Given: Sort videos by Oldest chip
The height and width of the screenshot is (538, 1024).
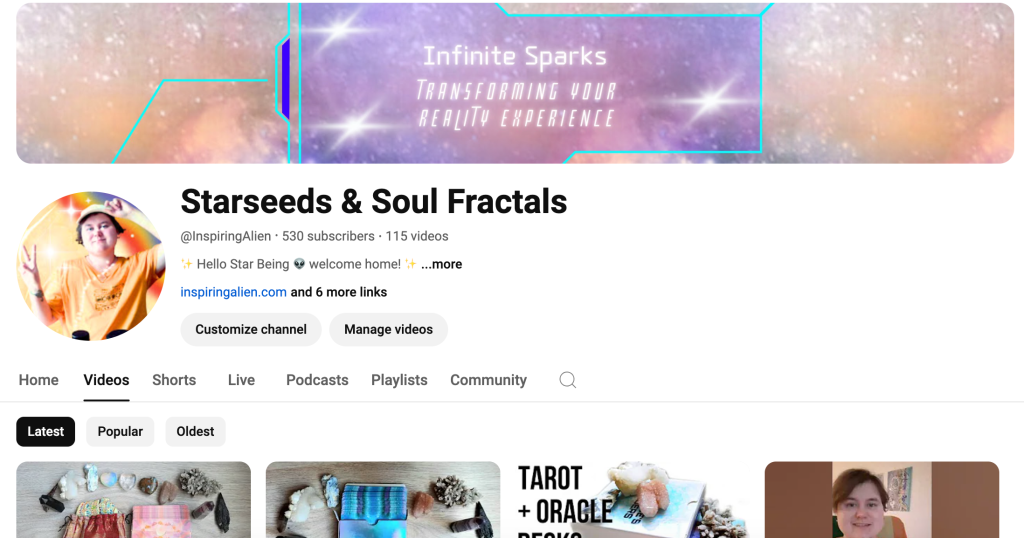Looking at the screenshot, I should click(x=195, y=432).
